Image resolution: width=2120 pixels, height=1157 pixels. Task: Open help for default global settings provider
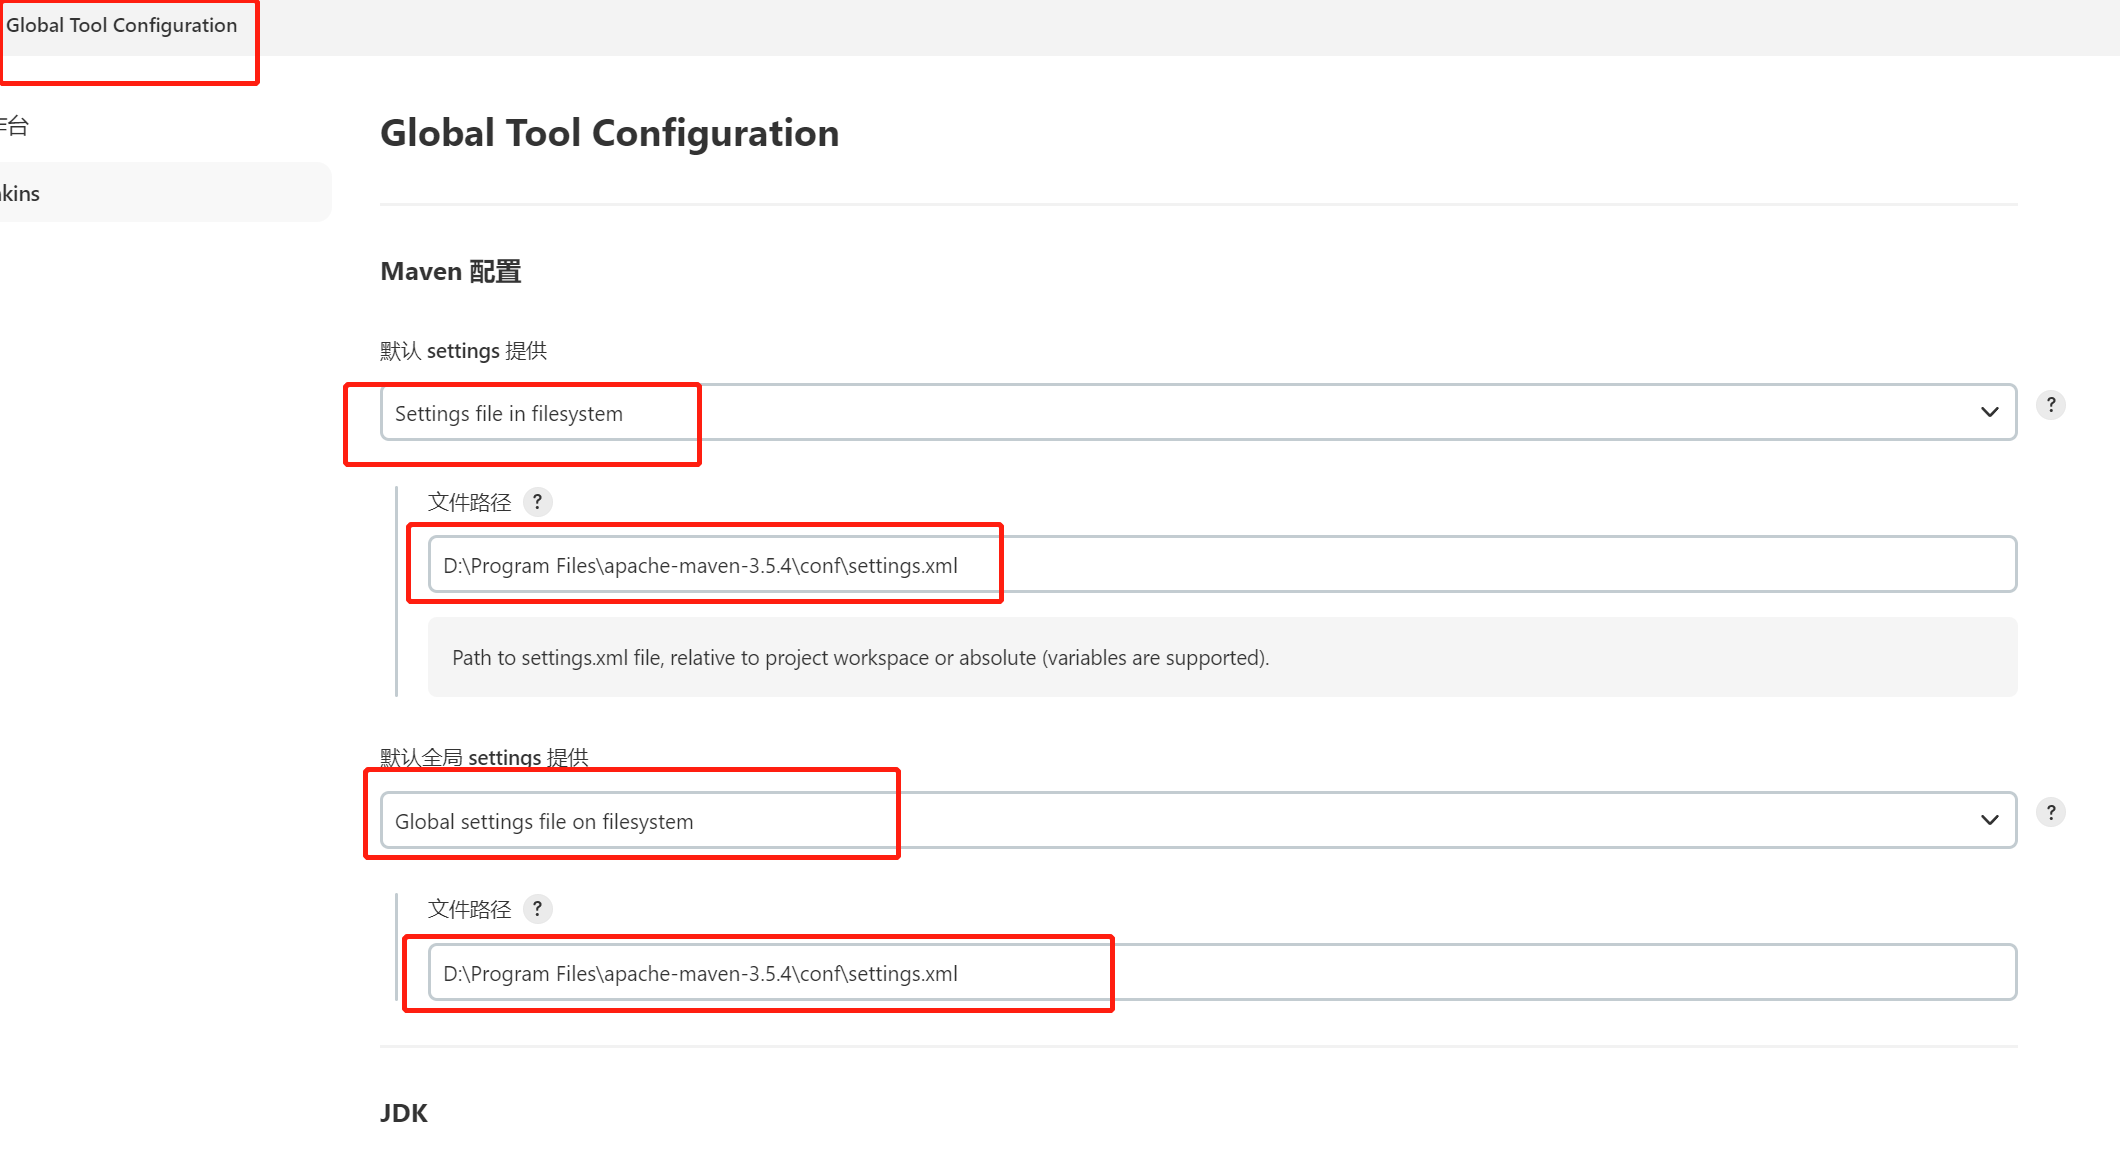coord(2050,813)
